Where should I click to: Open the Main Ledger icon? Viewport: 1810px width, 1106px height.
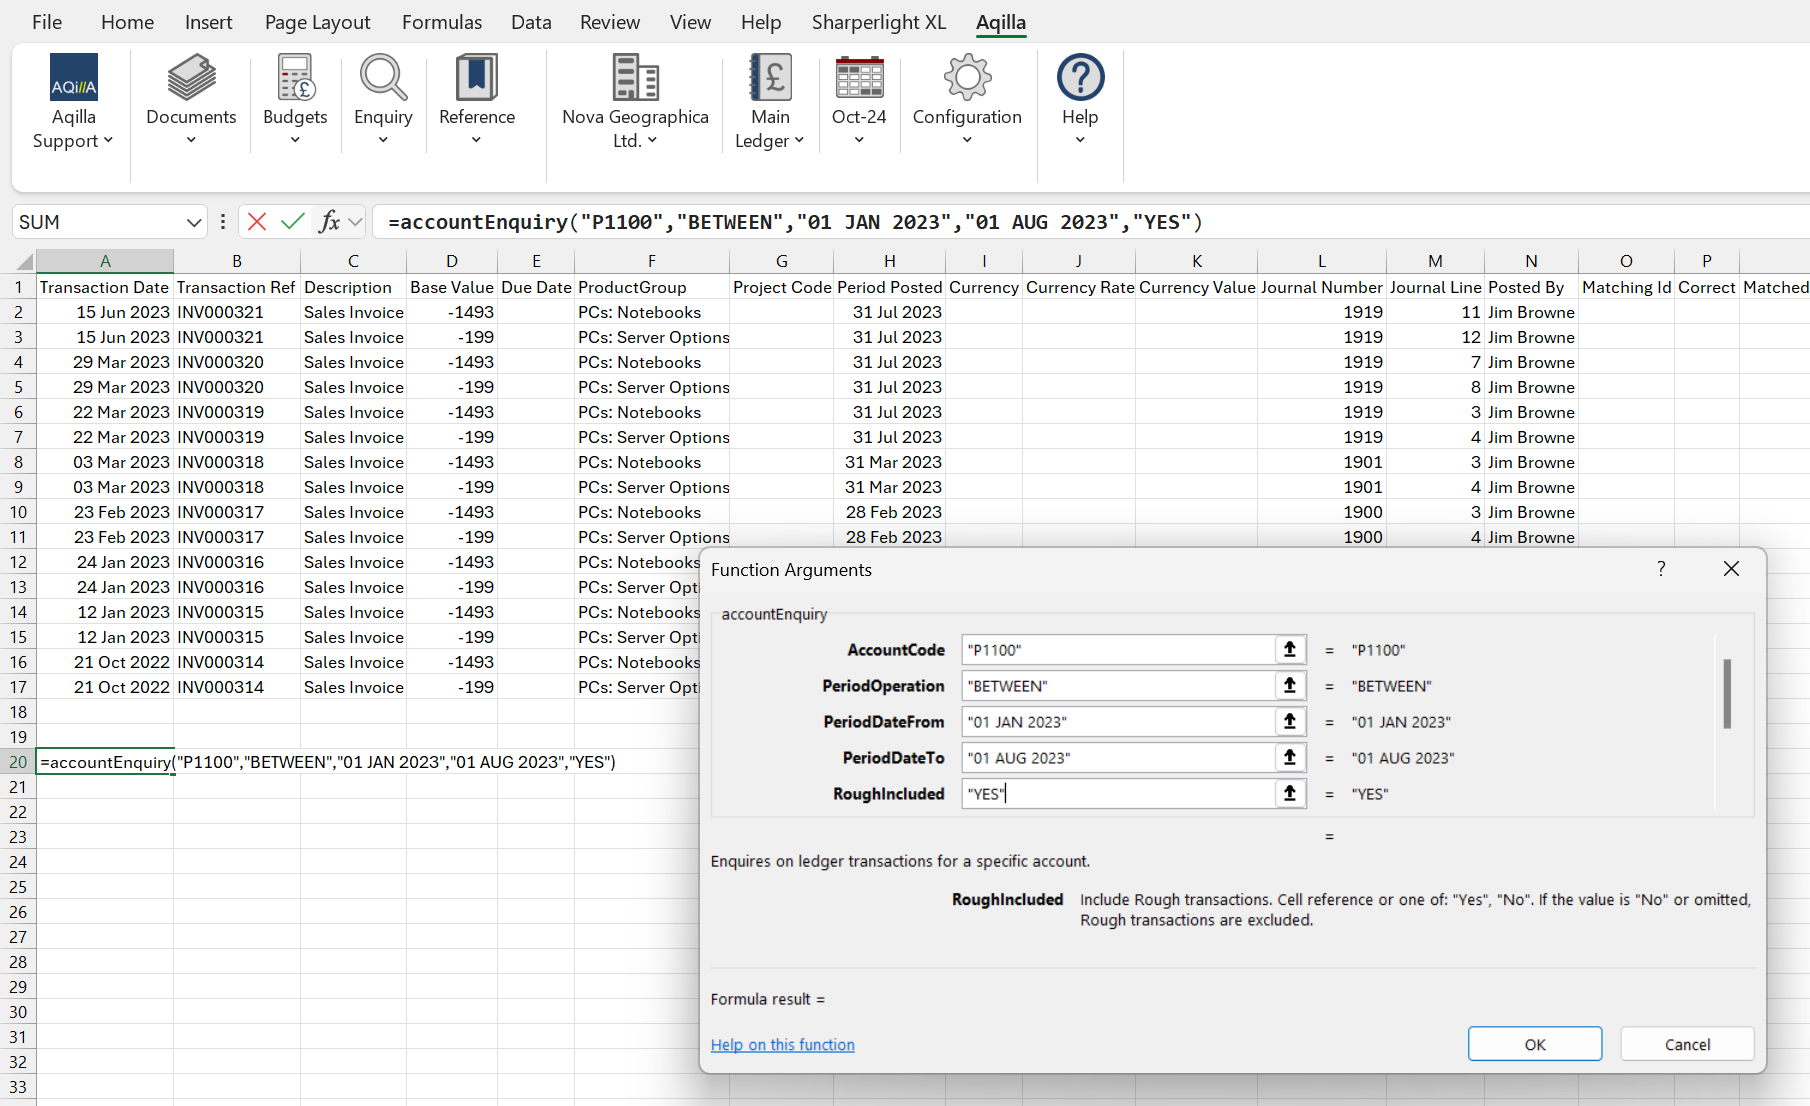click(x=770, y=78)
